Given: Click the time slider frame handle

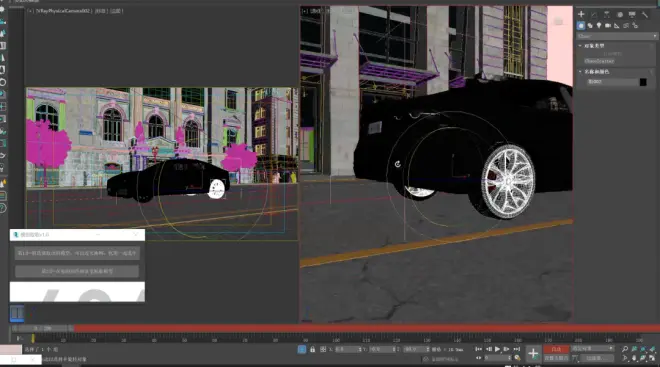Looking at the screenshot, I should pos(42,328).
